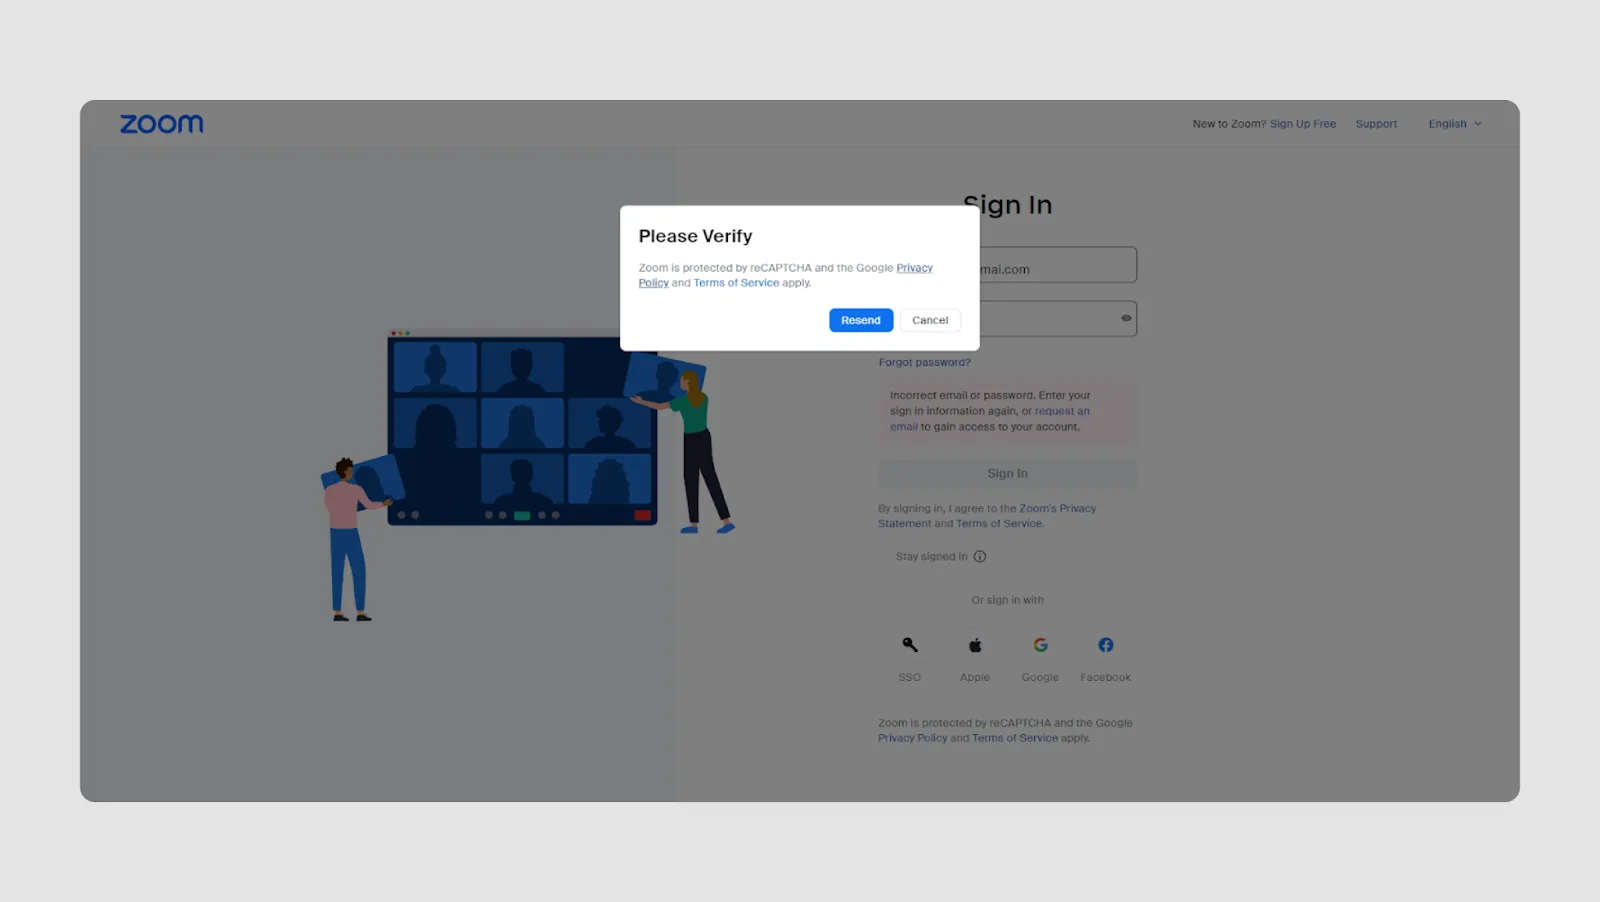Screen dimensions: 1600x902
Task: Click the Forgot password? link
Action: 924,362
